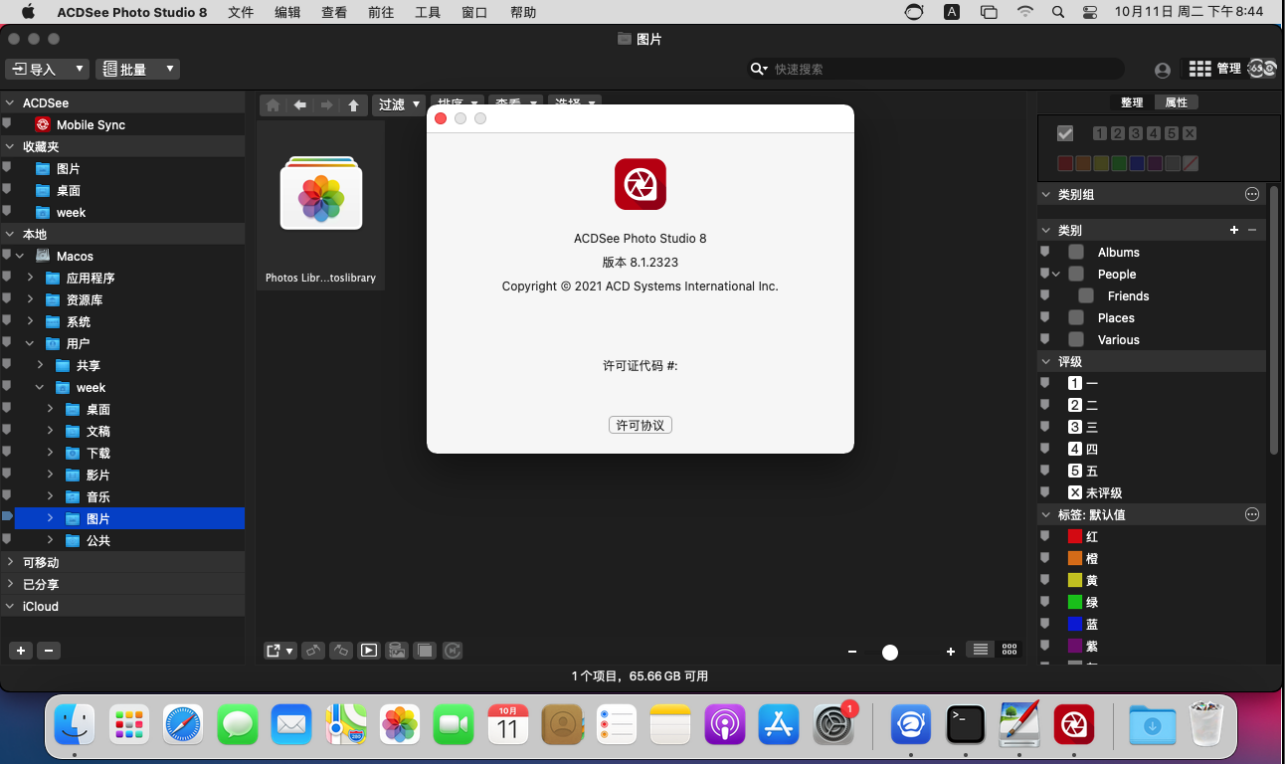Open the 帮助 menu

coord(523,12)
